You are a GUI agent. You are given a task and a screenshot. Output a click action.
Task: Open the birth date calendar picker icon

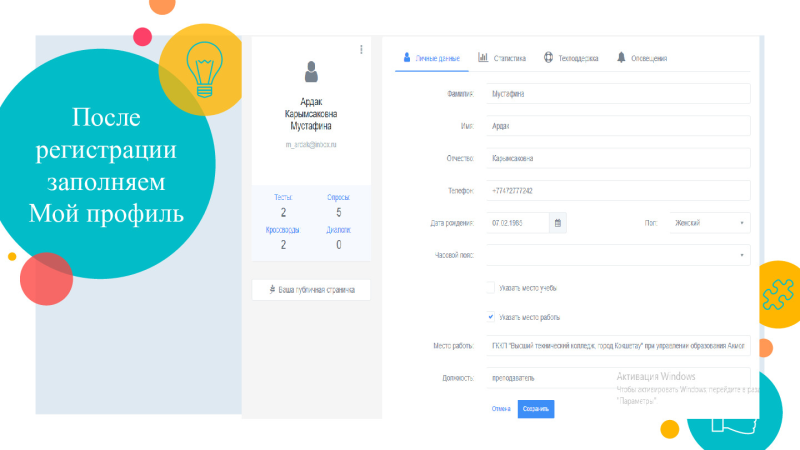558,223
